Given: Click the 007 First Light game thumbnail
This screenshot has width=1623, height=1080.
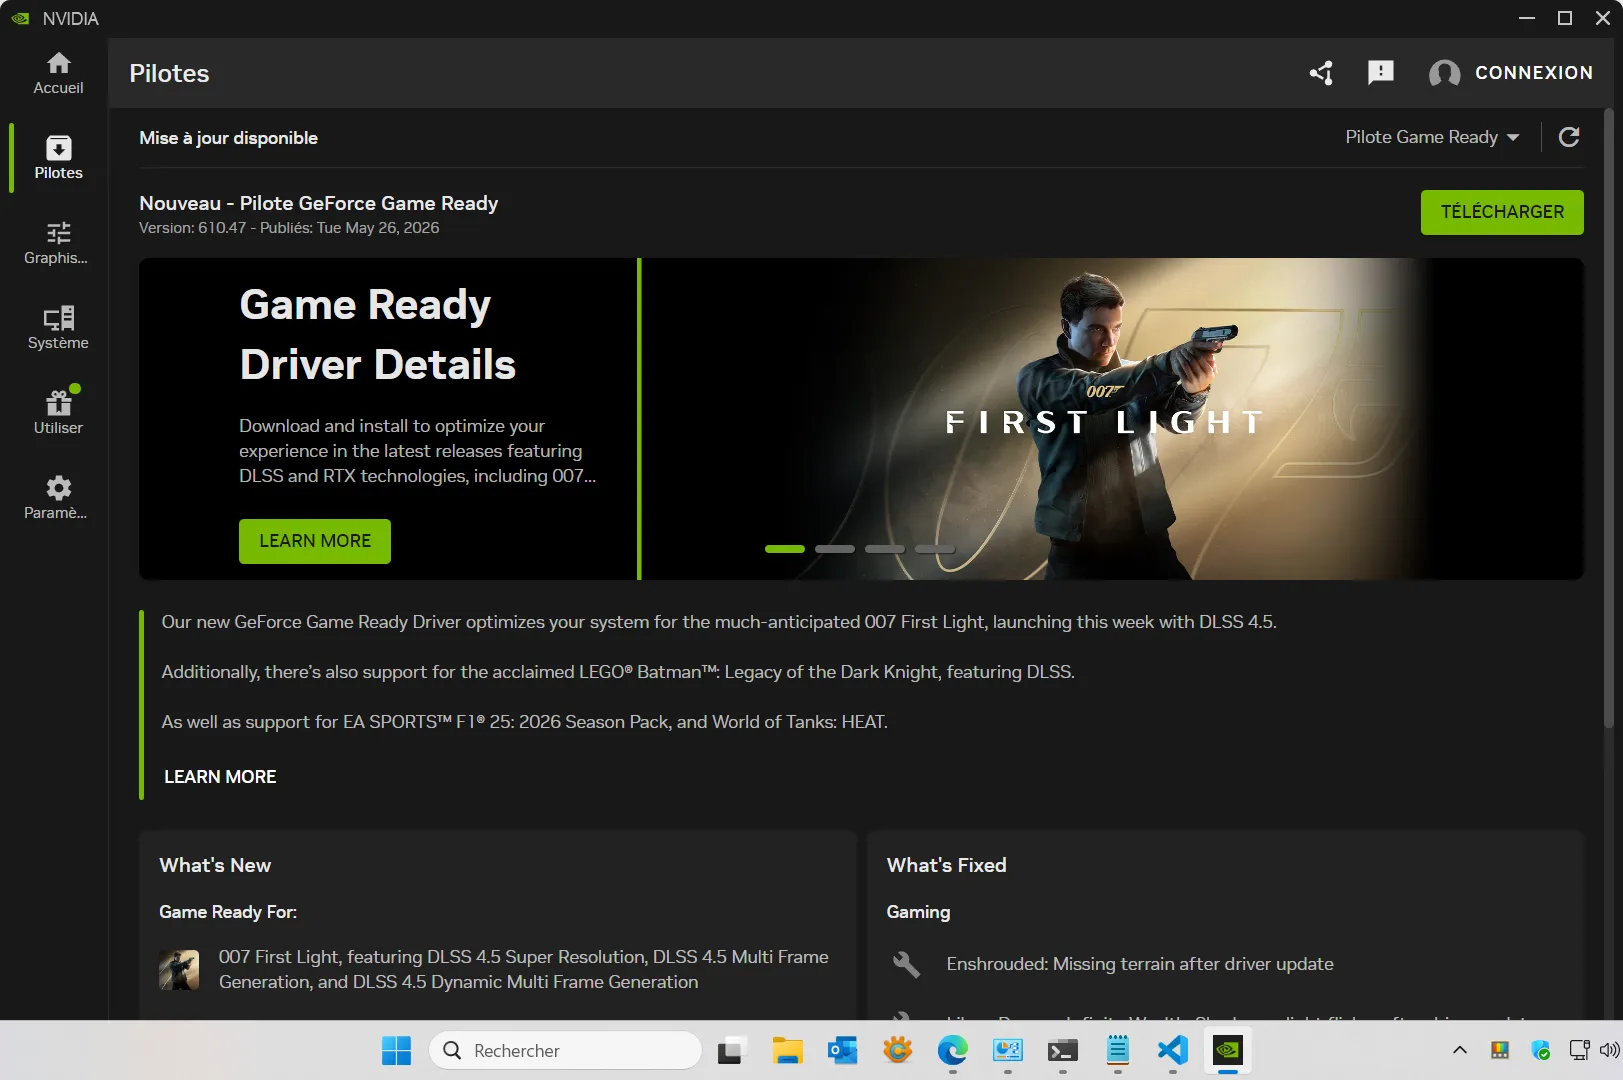Looking at the screenshot, I should pos(179,970).
